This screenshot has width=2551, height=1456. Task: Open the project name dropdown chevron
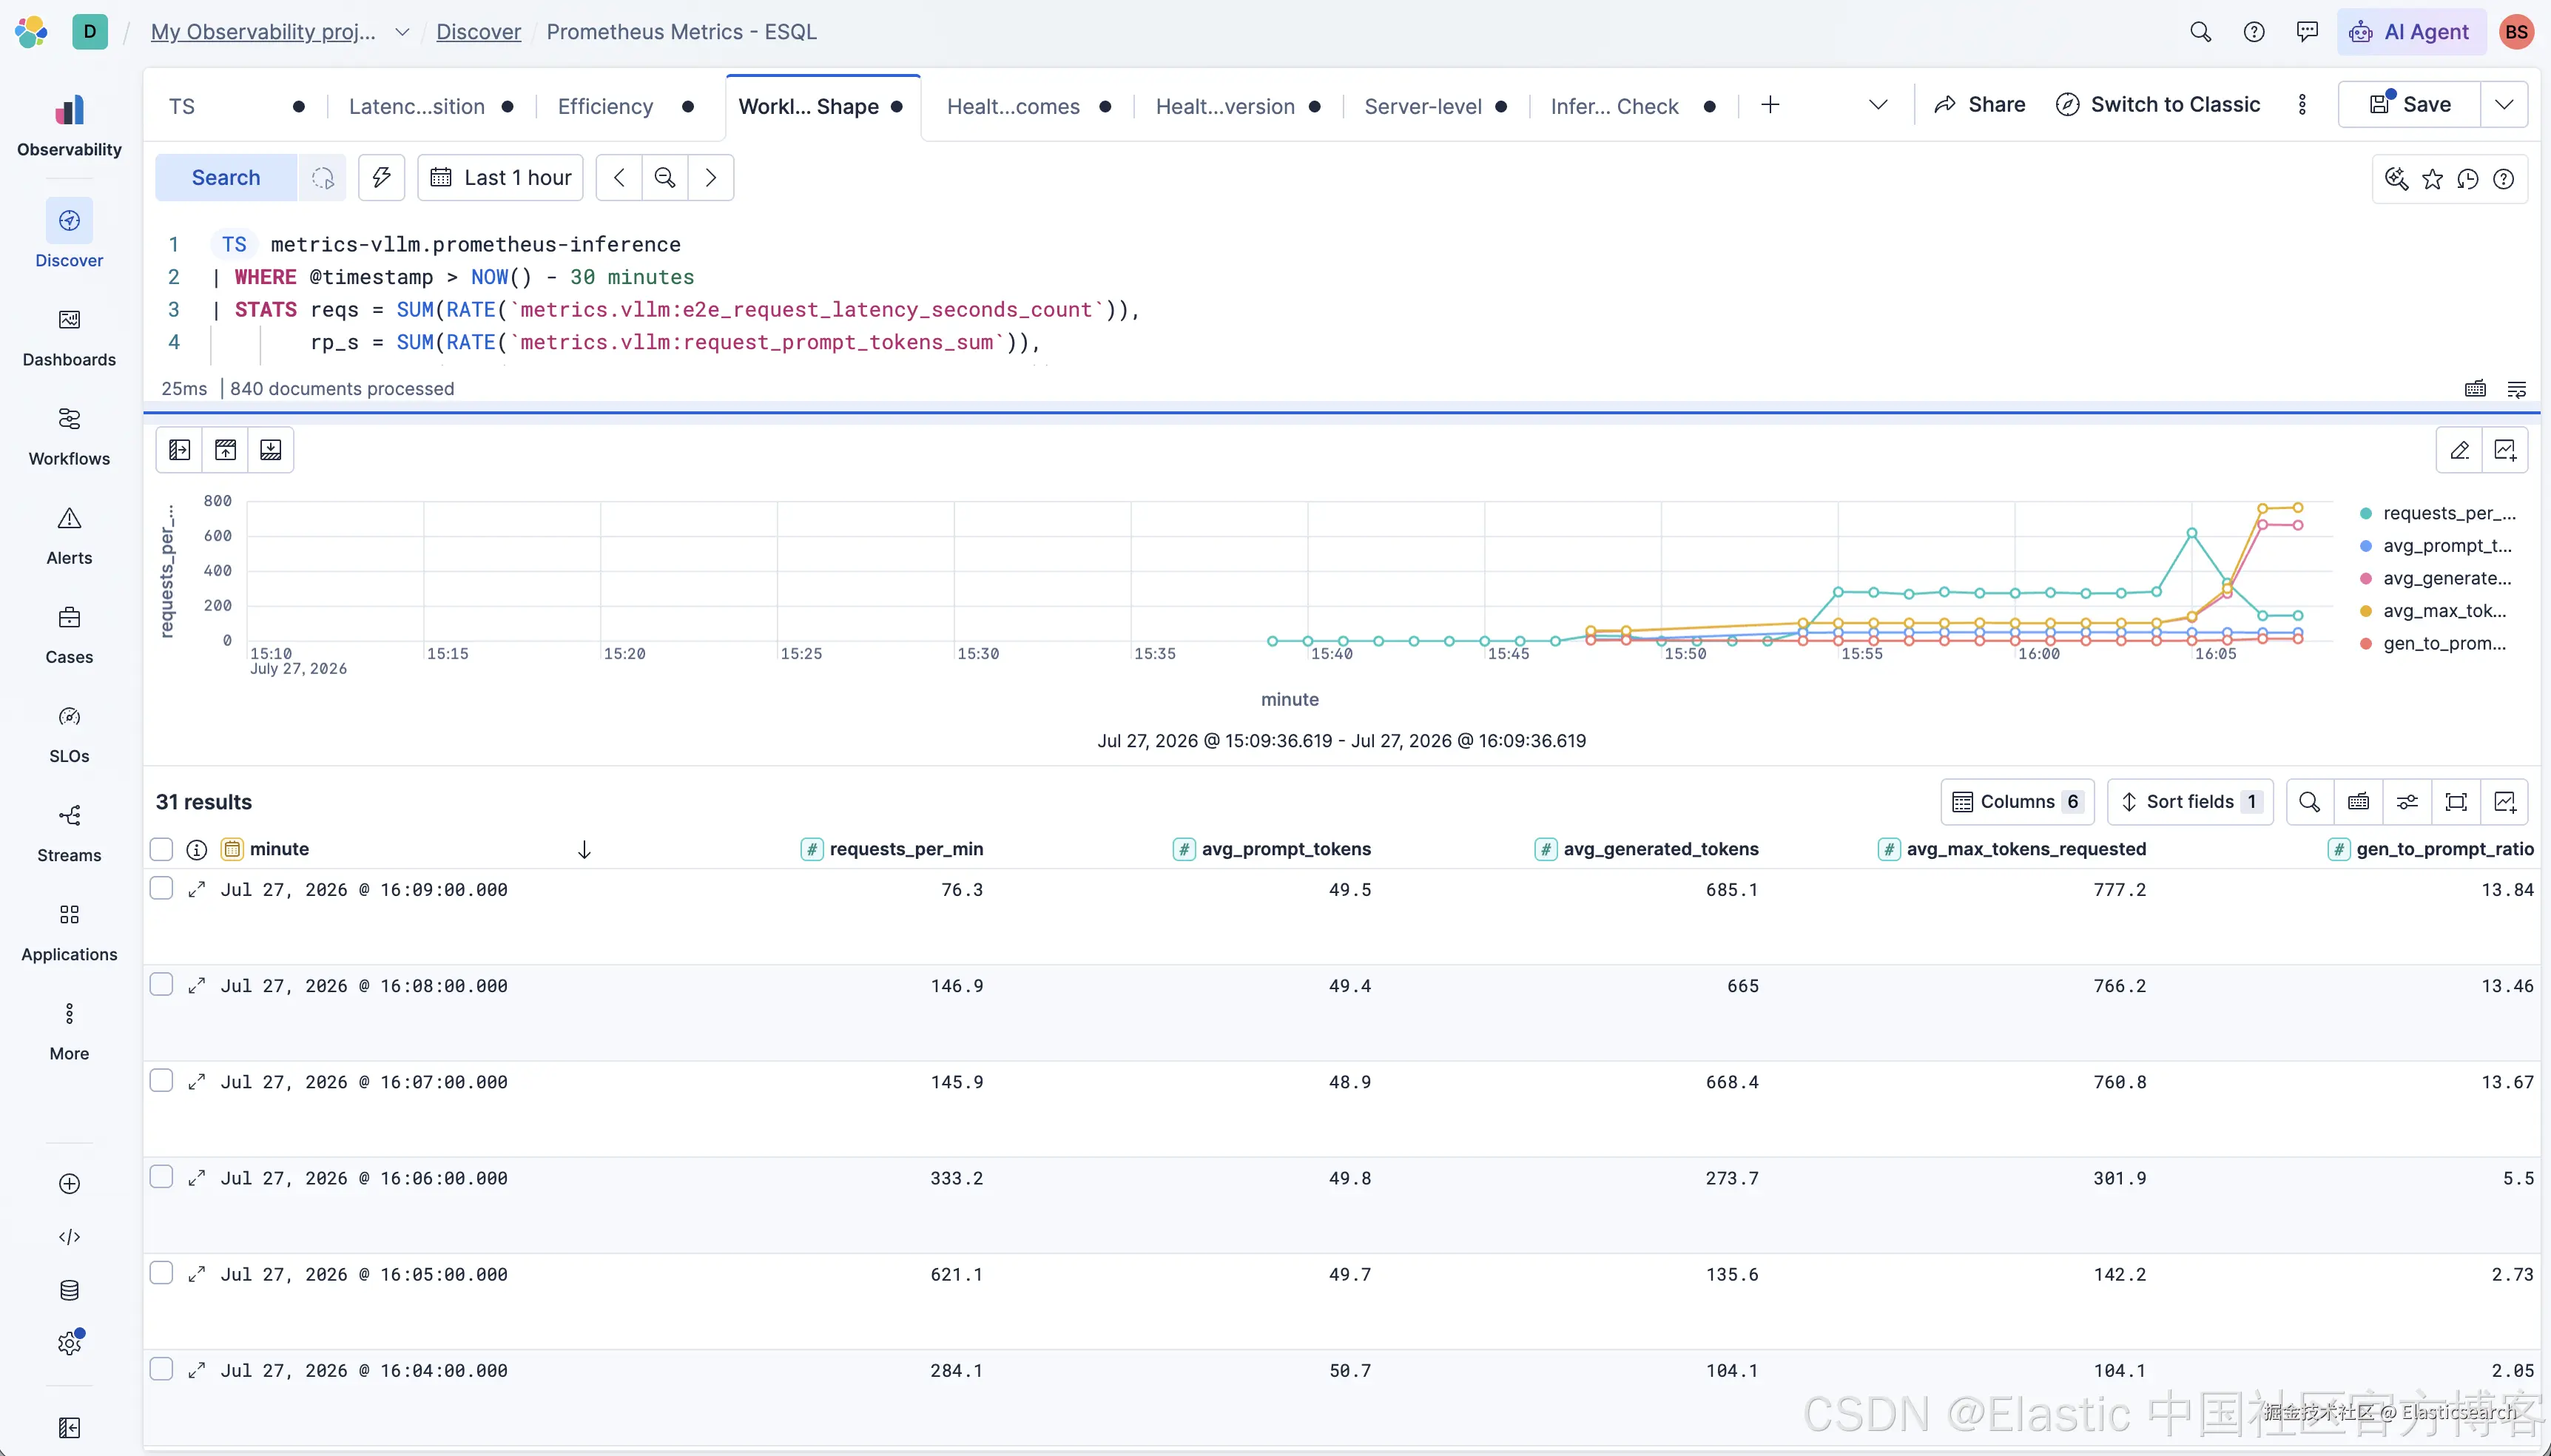point(402,32)
